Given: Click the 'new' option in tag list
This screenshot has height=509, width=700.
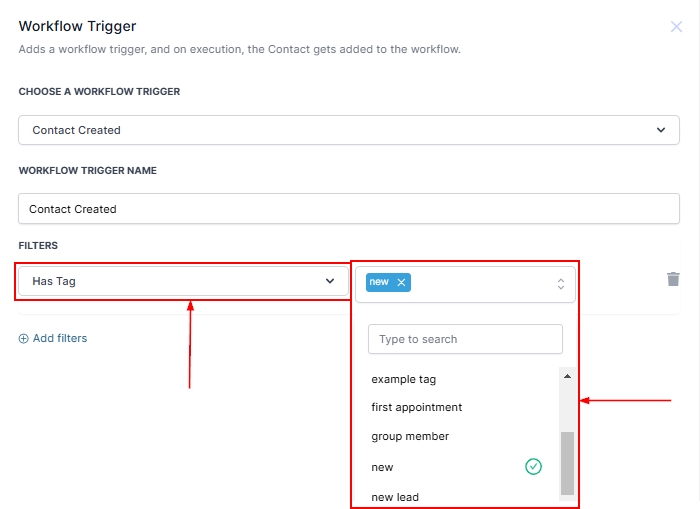Looking at the screenshot, I should tap(383, 467).
